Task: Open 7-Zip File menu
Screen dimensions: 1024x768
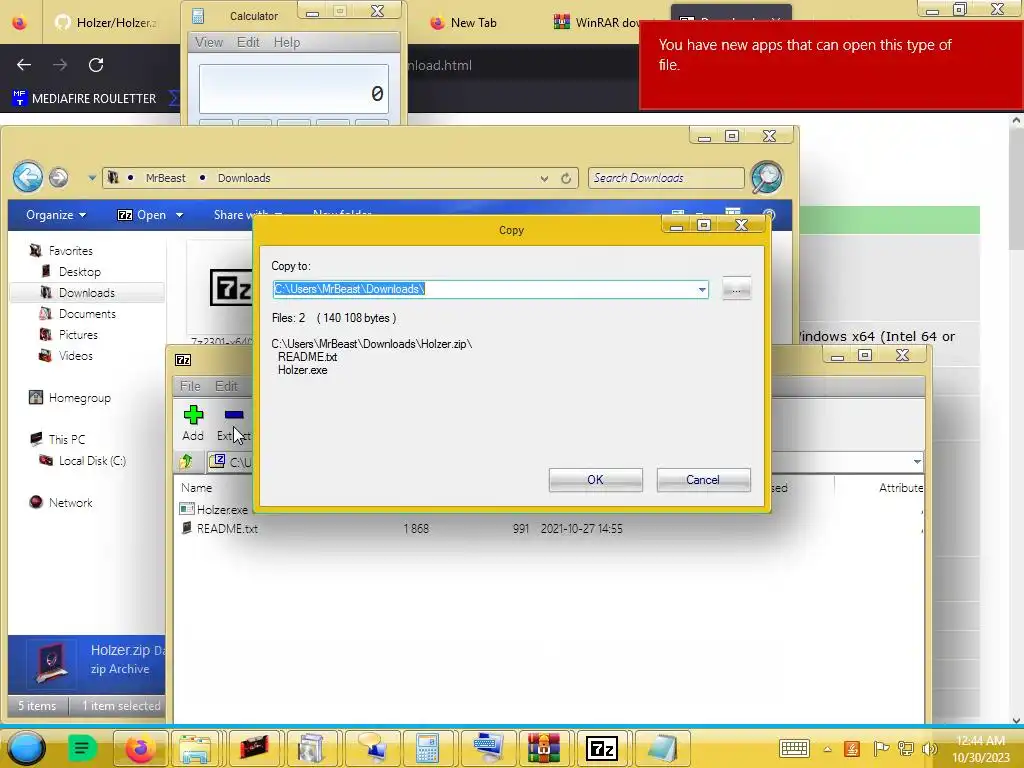Action: click(x=190, y=386)
